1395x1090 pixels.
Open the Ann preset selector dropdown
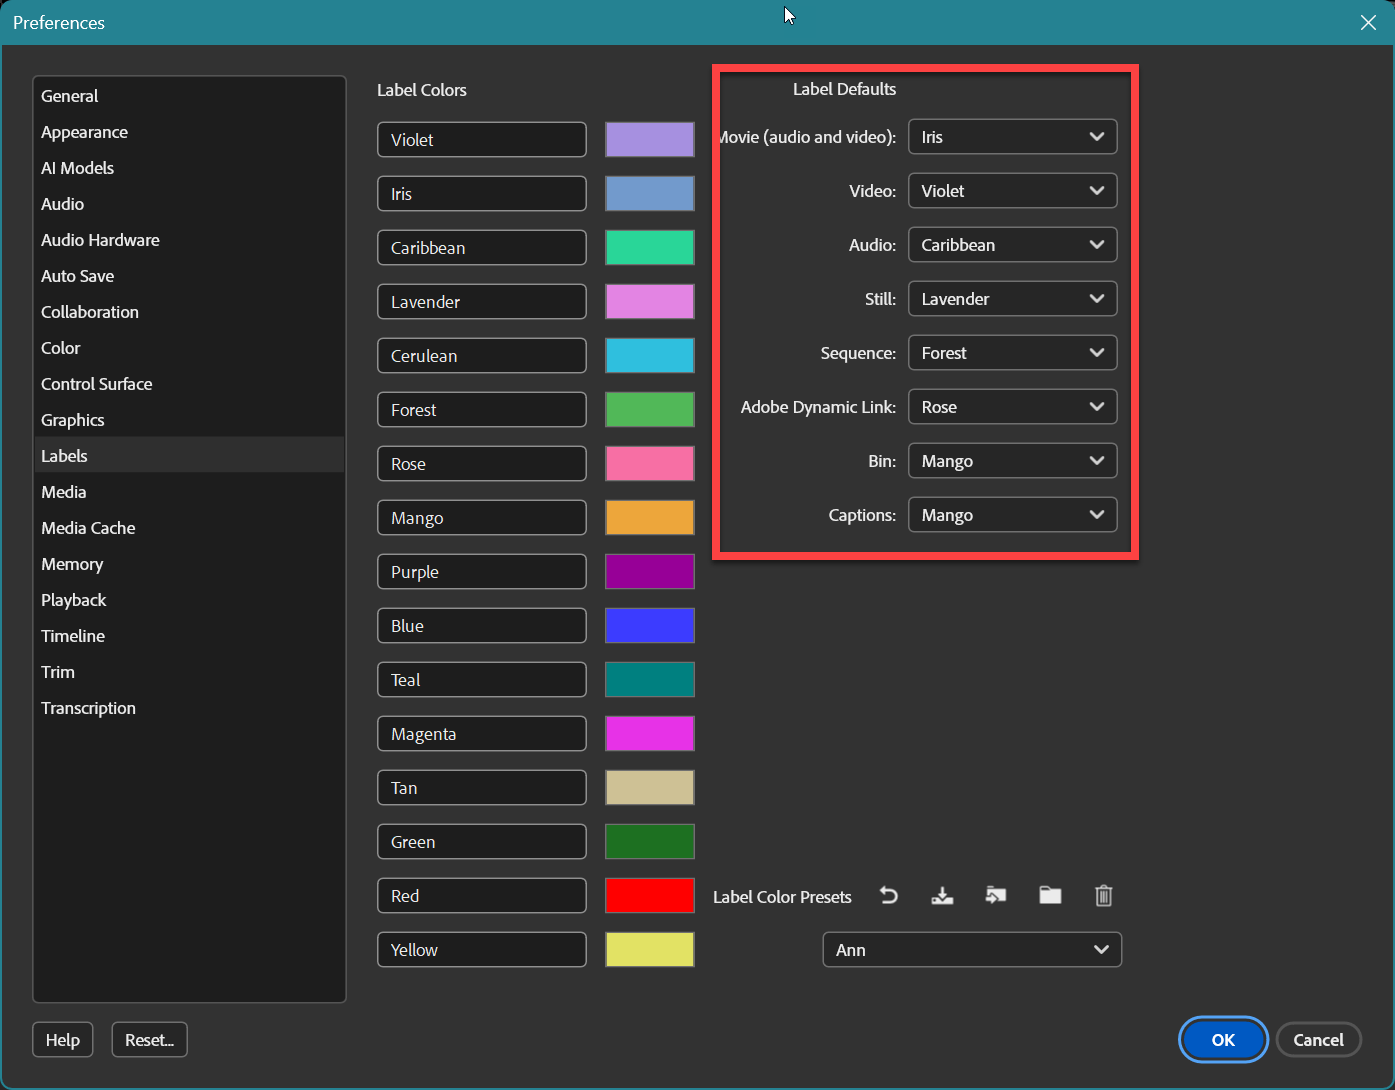971,949
